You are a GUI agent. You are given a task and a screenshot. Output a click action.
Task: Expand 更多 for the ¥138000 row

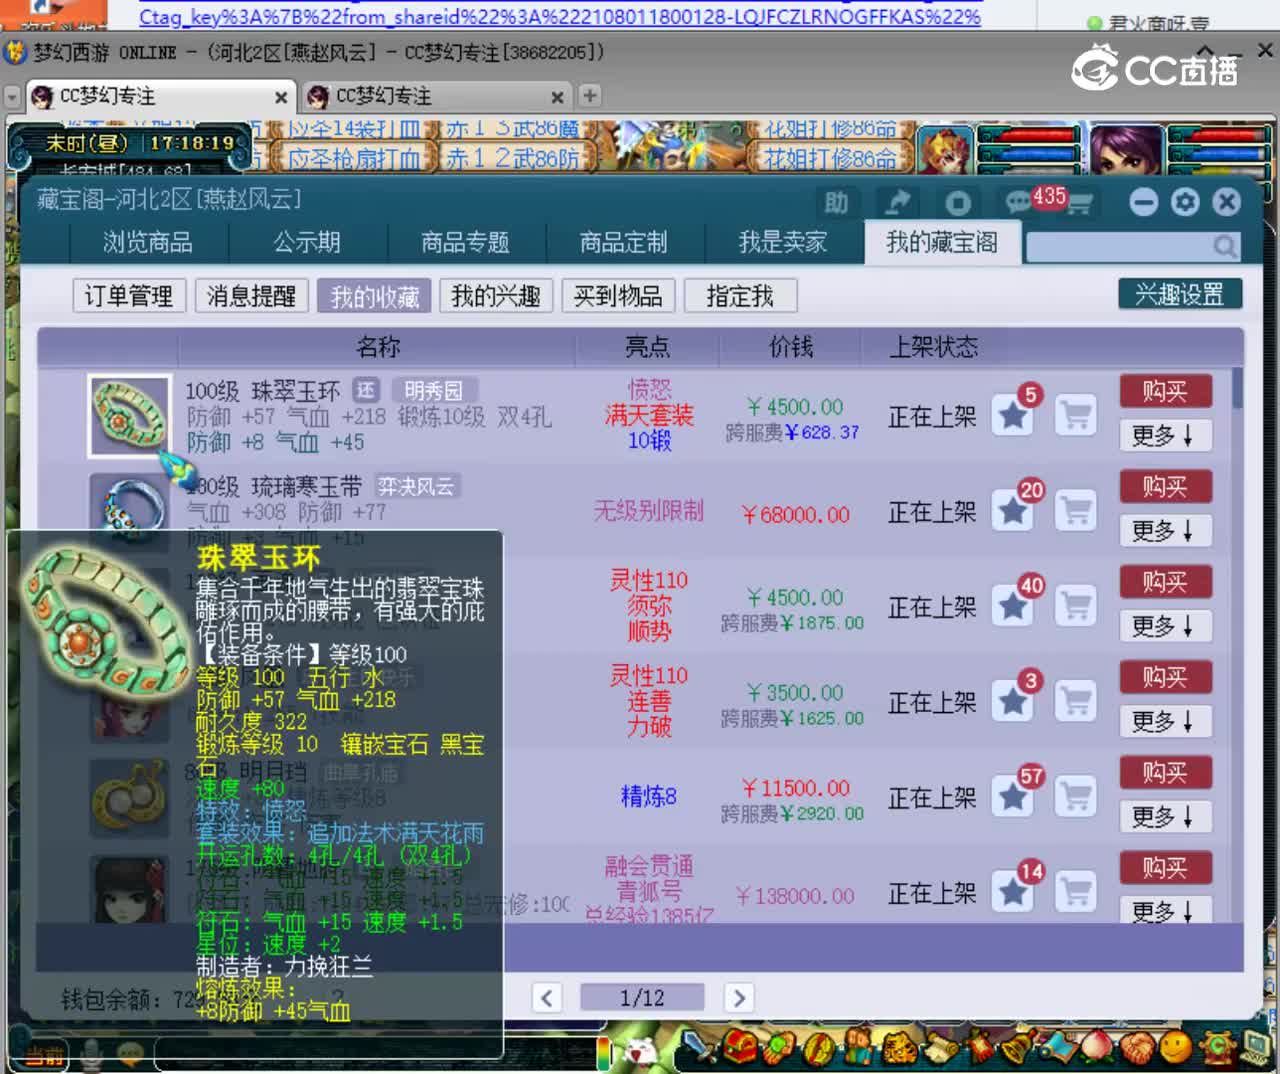1165,911
